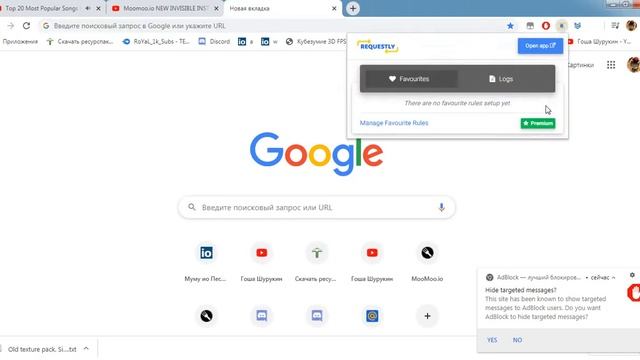The width and height of the screenshot is (640, 360).
Task: Open Кубезумие 3D FPS bookmark
Action: point(316,42)
